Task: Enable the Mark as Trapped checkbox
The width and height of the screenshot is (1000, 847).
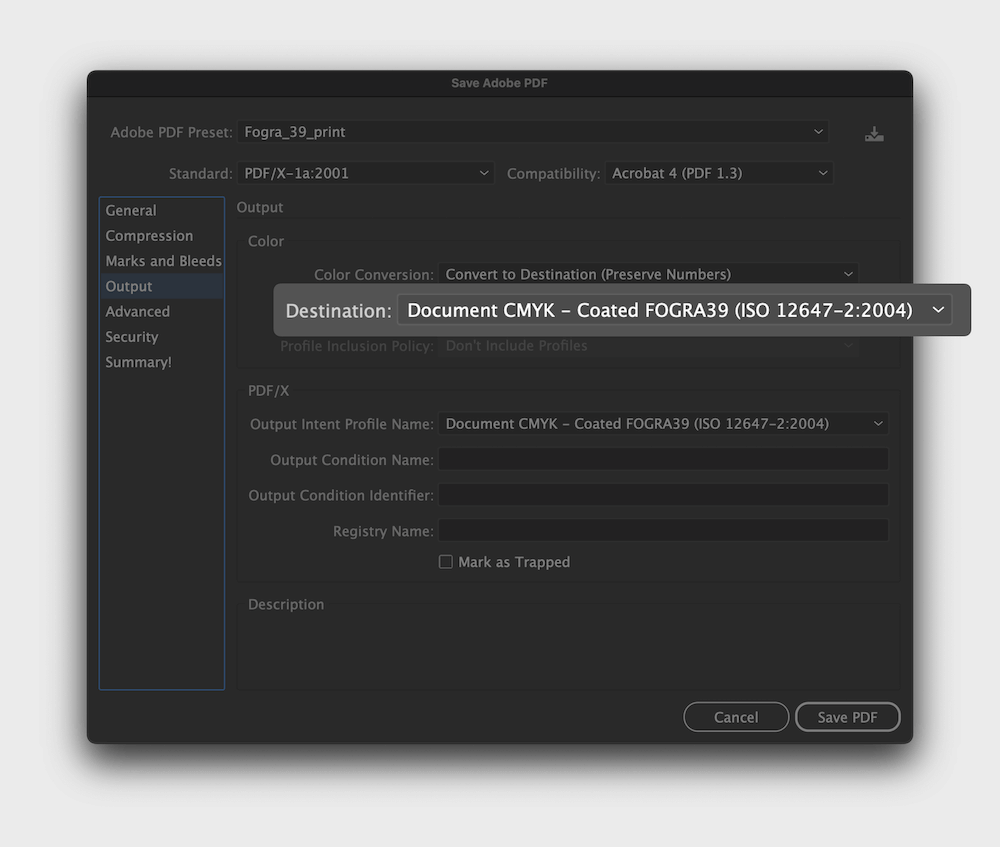Action: click(446, 562)
